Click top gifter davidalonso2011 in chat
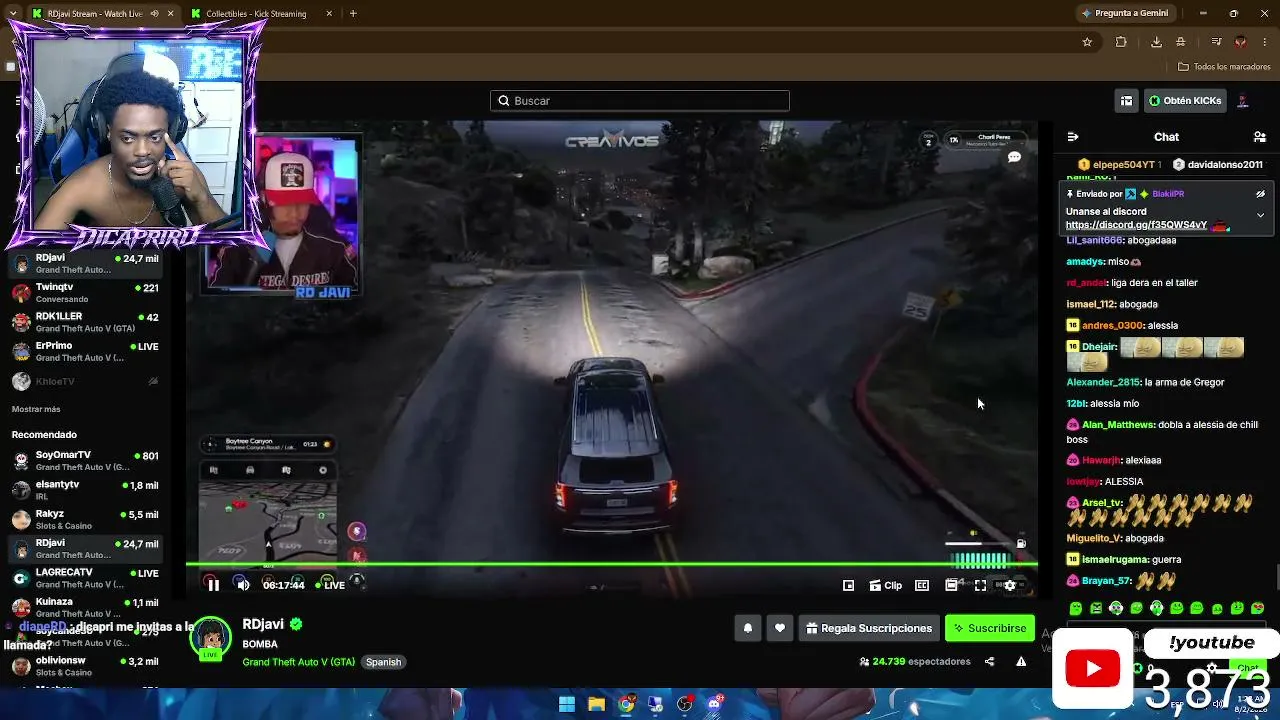Screen dimensions: 1280x720 (x=1224, y=164)
